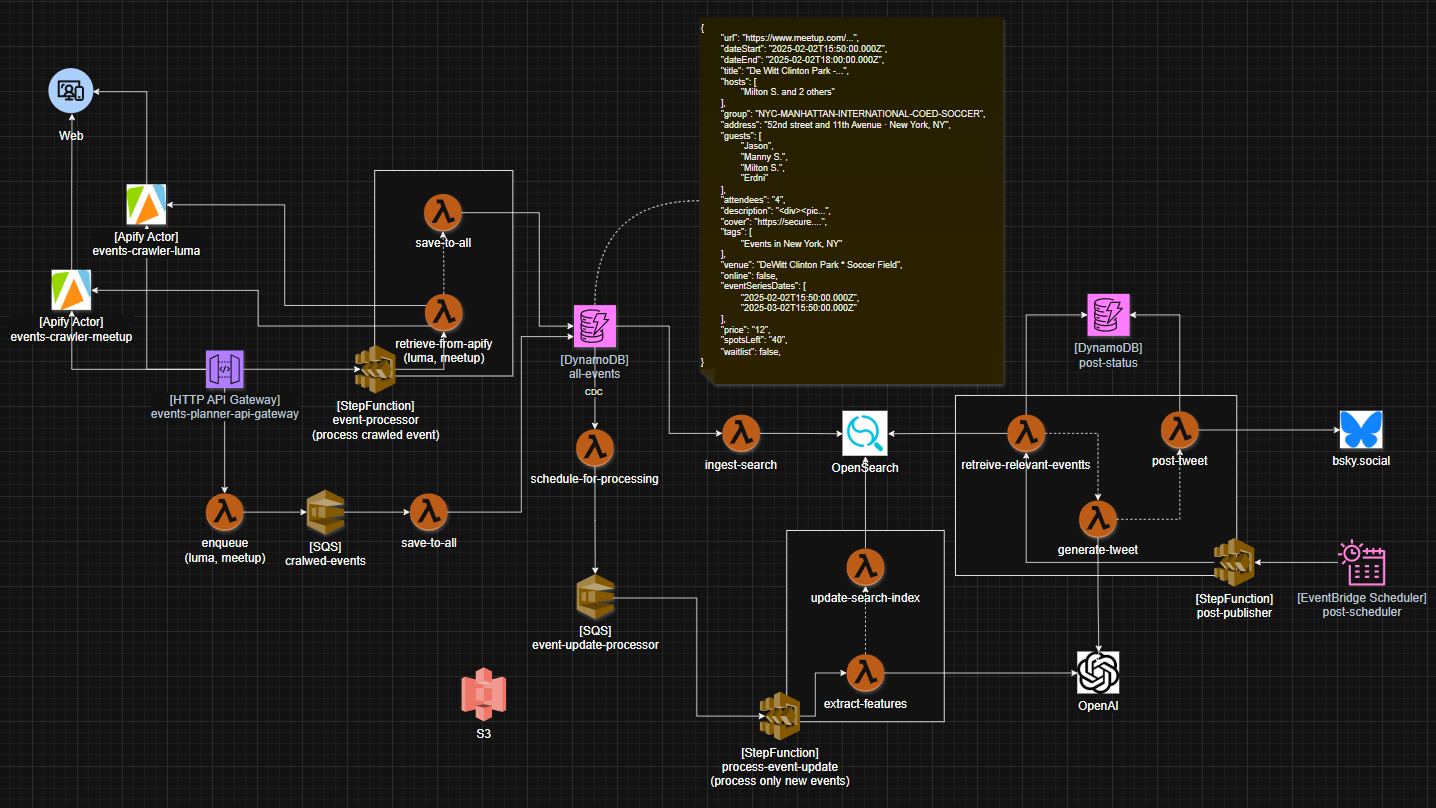The width and height of the screenshot is (1436, 808).
Task: Select the events-crawler-meetup Apify Actor icon
Action: click(x=71, y=290)
